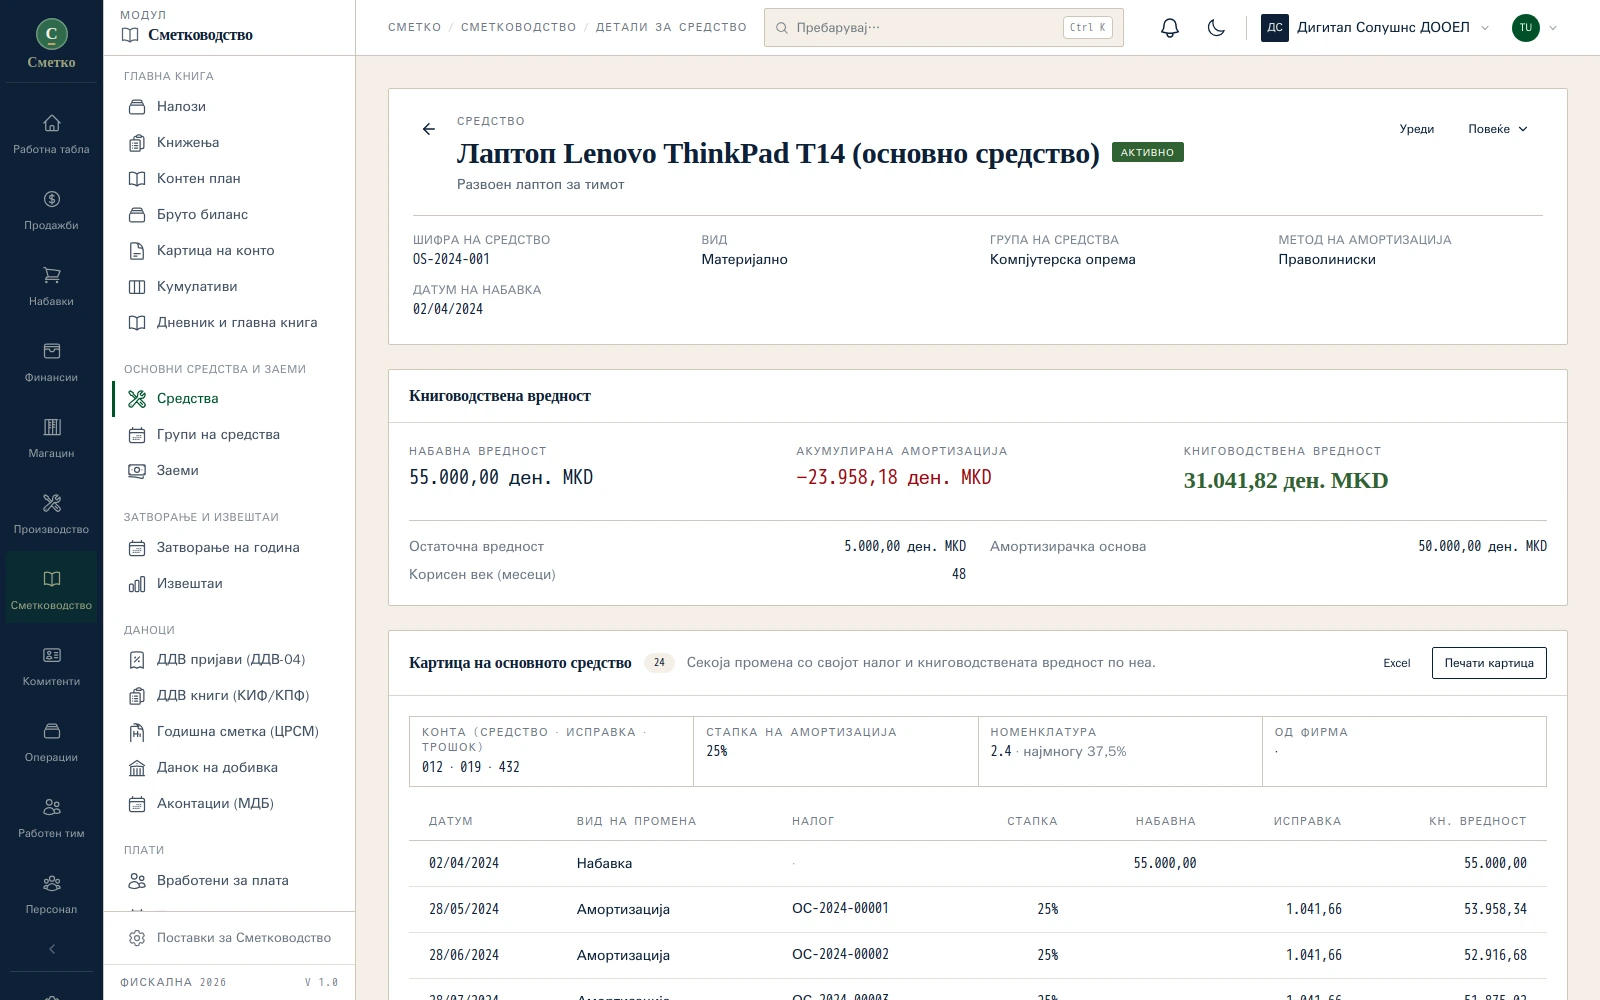
Task: Select Групи на средства
Action: [230, 435]
